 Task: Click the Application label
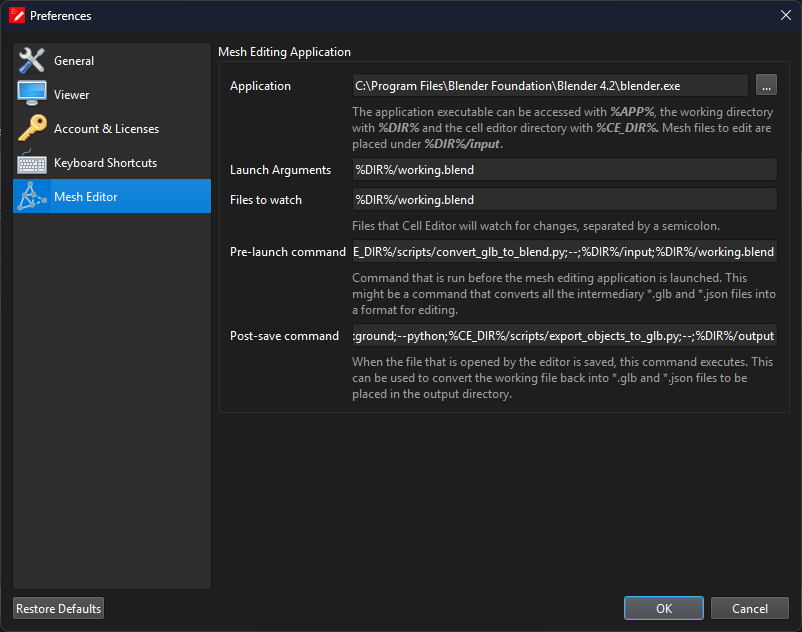(260, 86)
